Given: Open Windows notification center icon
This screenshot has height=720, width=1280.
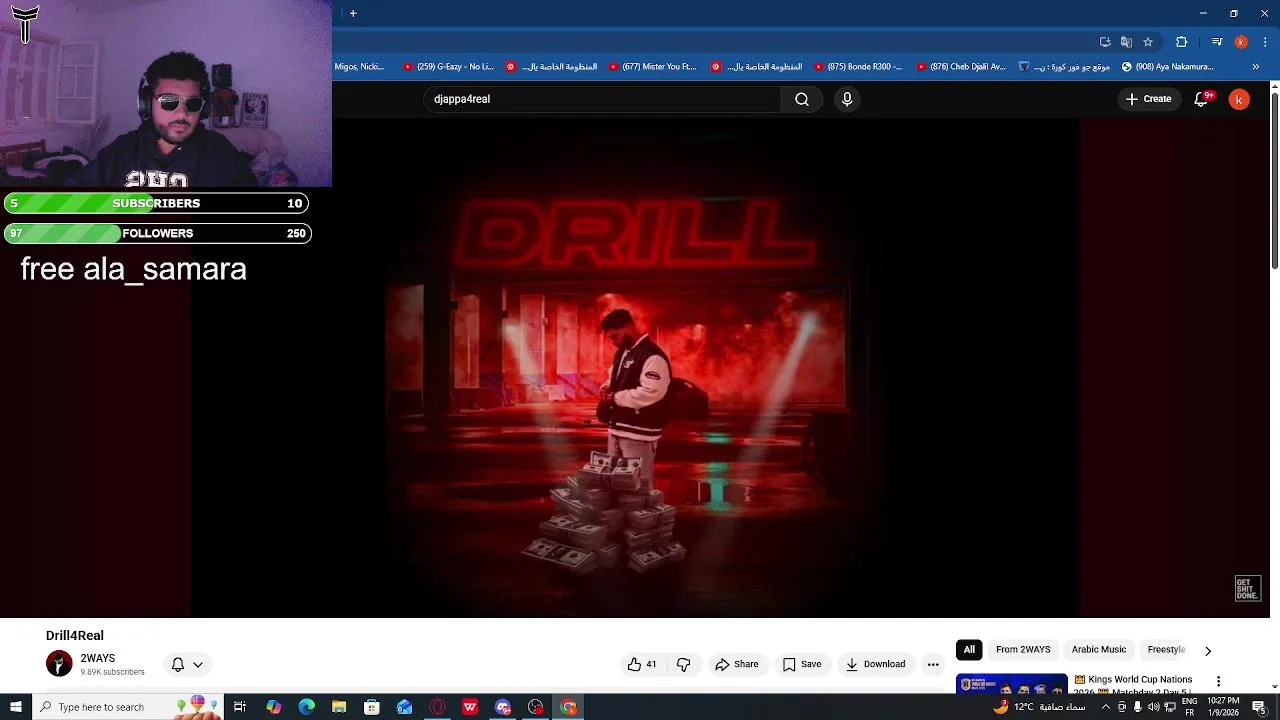Looking at the screenshot, I should [1259, 707].
